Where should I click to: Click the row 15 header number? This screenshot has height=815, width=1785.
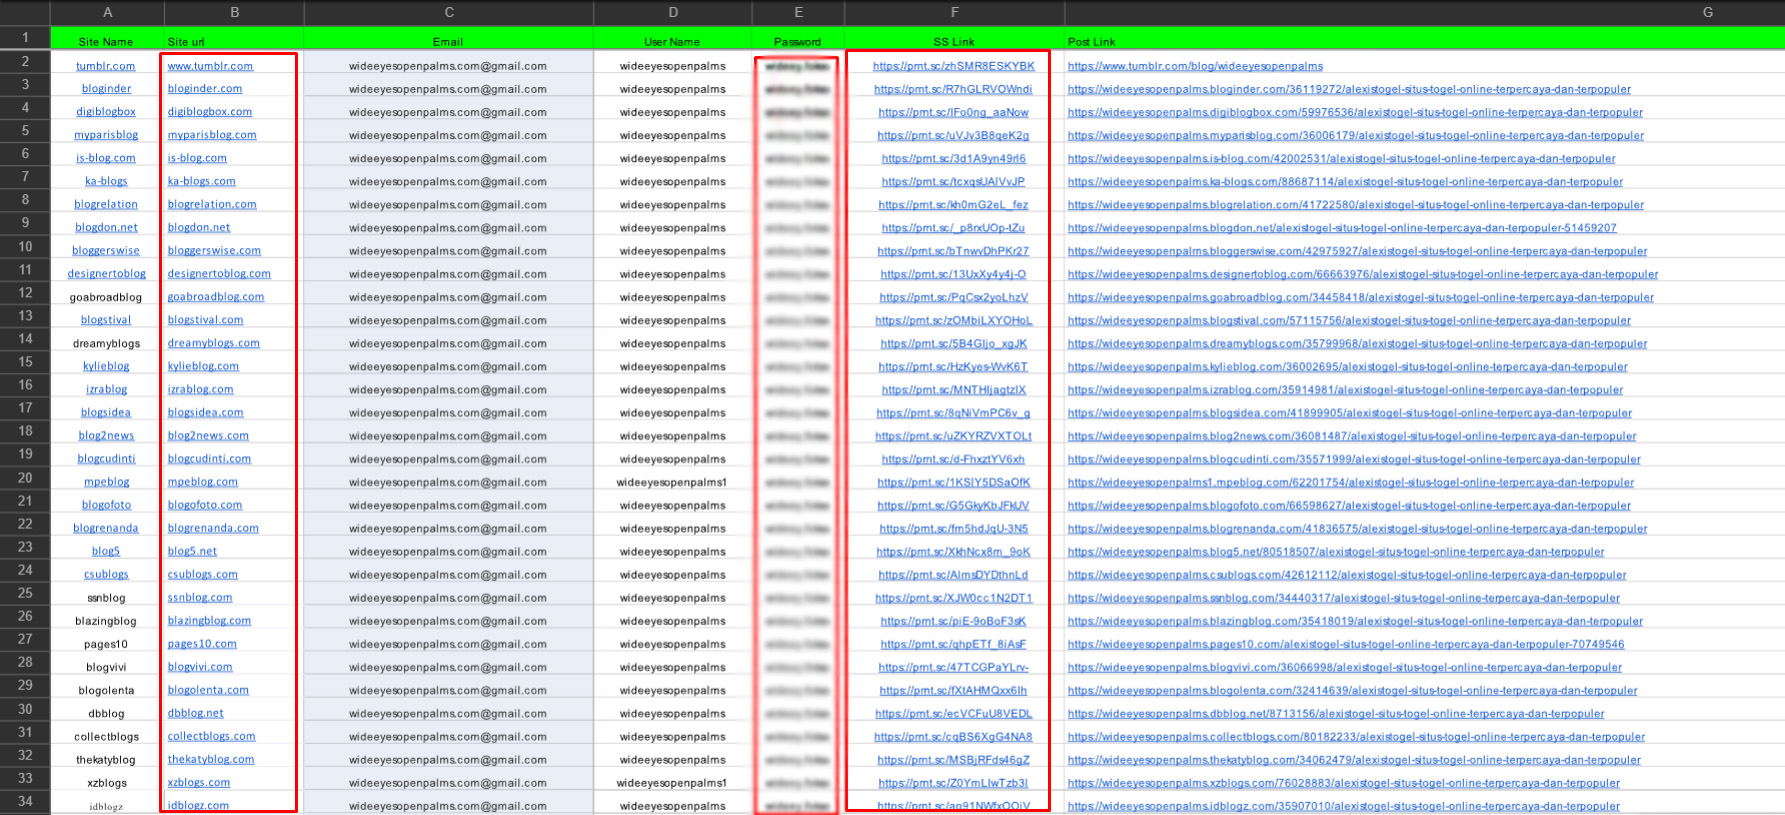25,362
